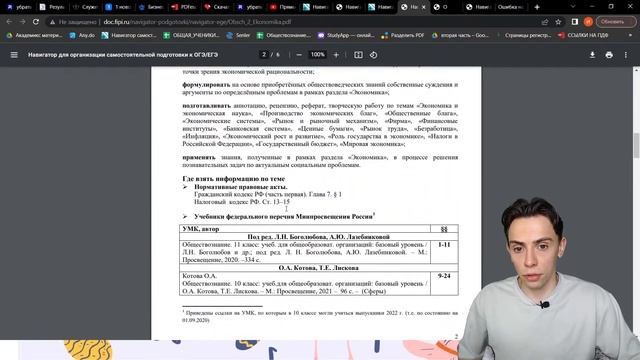
Task: Open Обществознание bookmark
Action: [x=284, y=36]
